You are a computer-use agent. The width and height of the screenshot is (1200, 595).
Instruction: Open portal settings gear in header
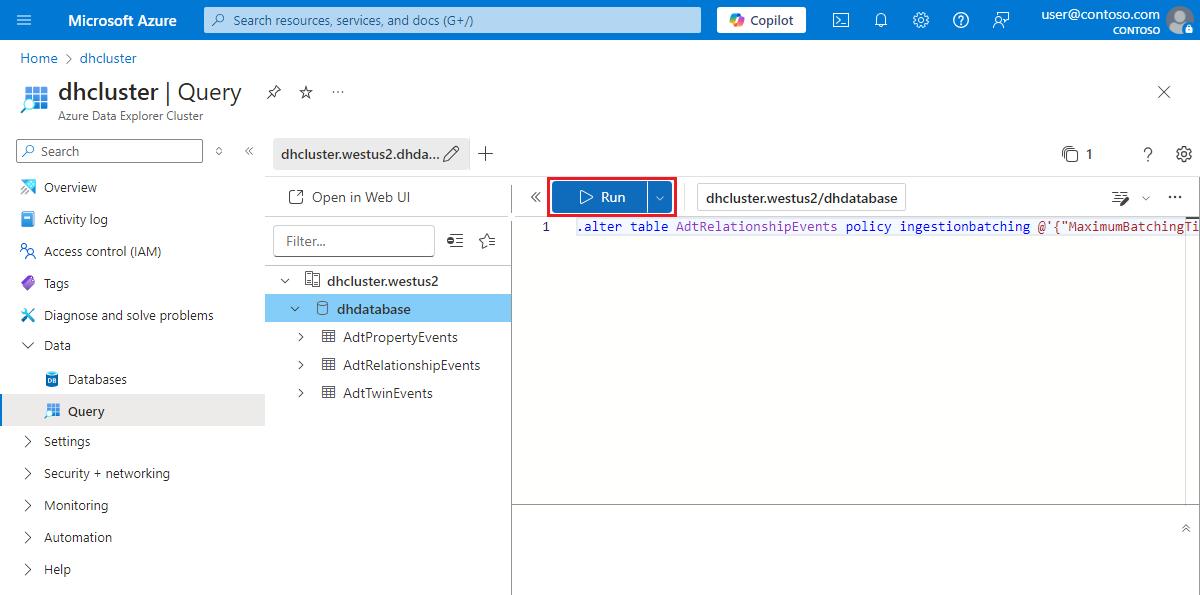(x=921, y=20)
